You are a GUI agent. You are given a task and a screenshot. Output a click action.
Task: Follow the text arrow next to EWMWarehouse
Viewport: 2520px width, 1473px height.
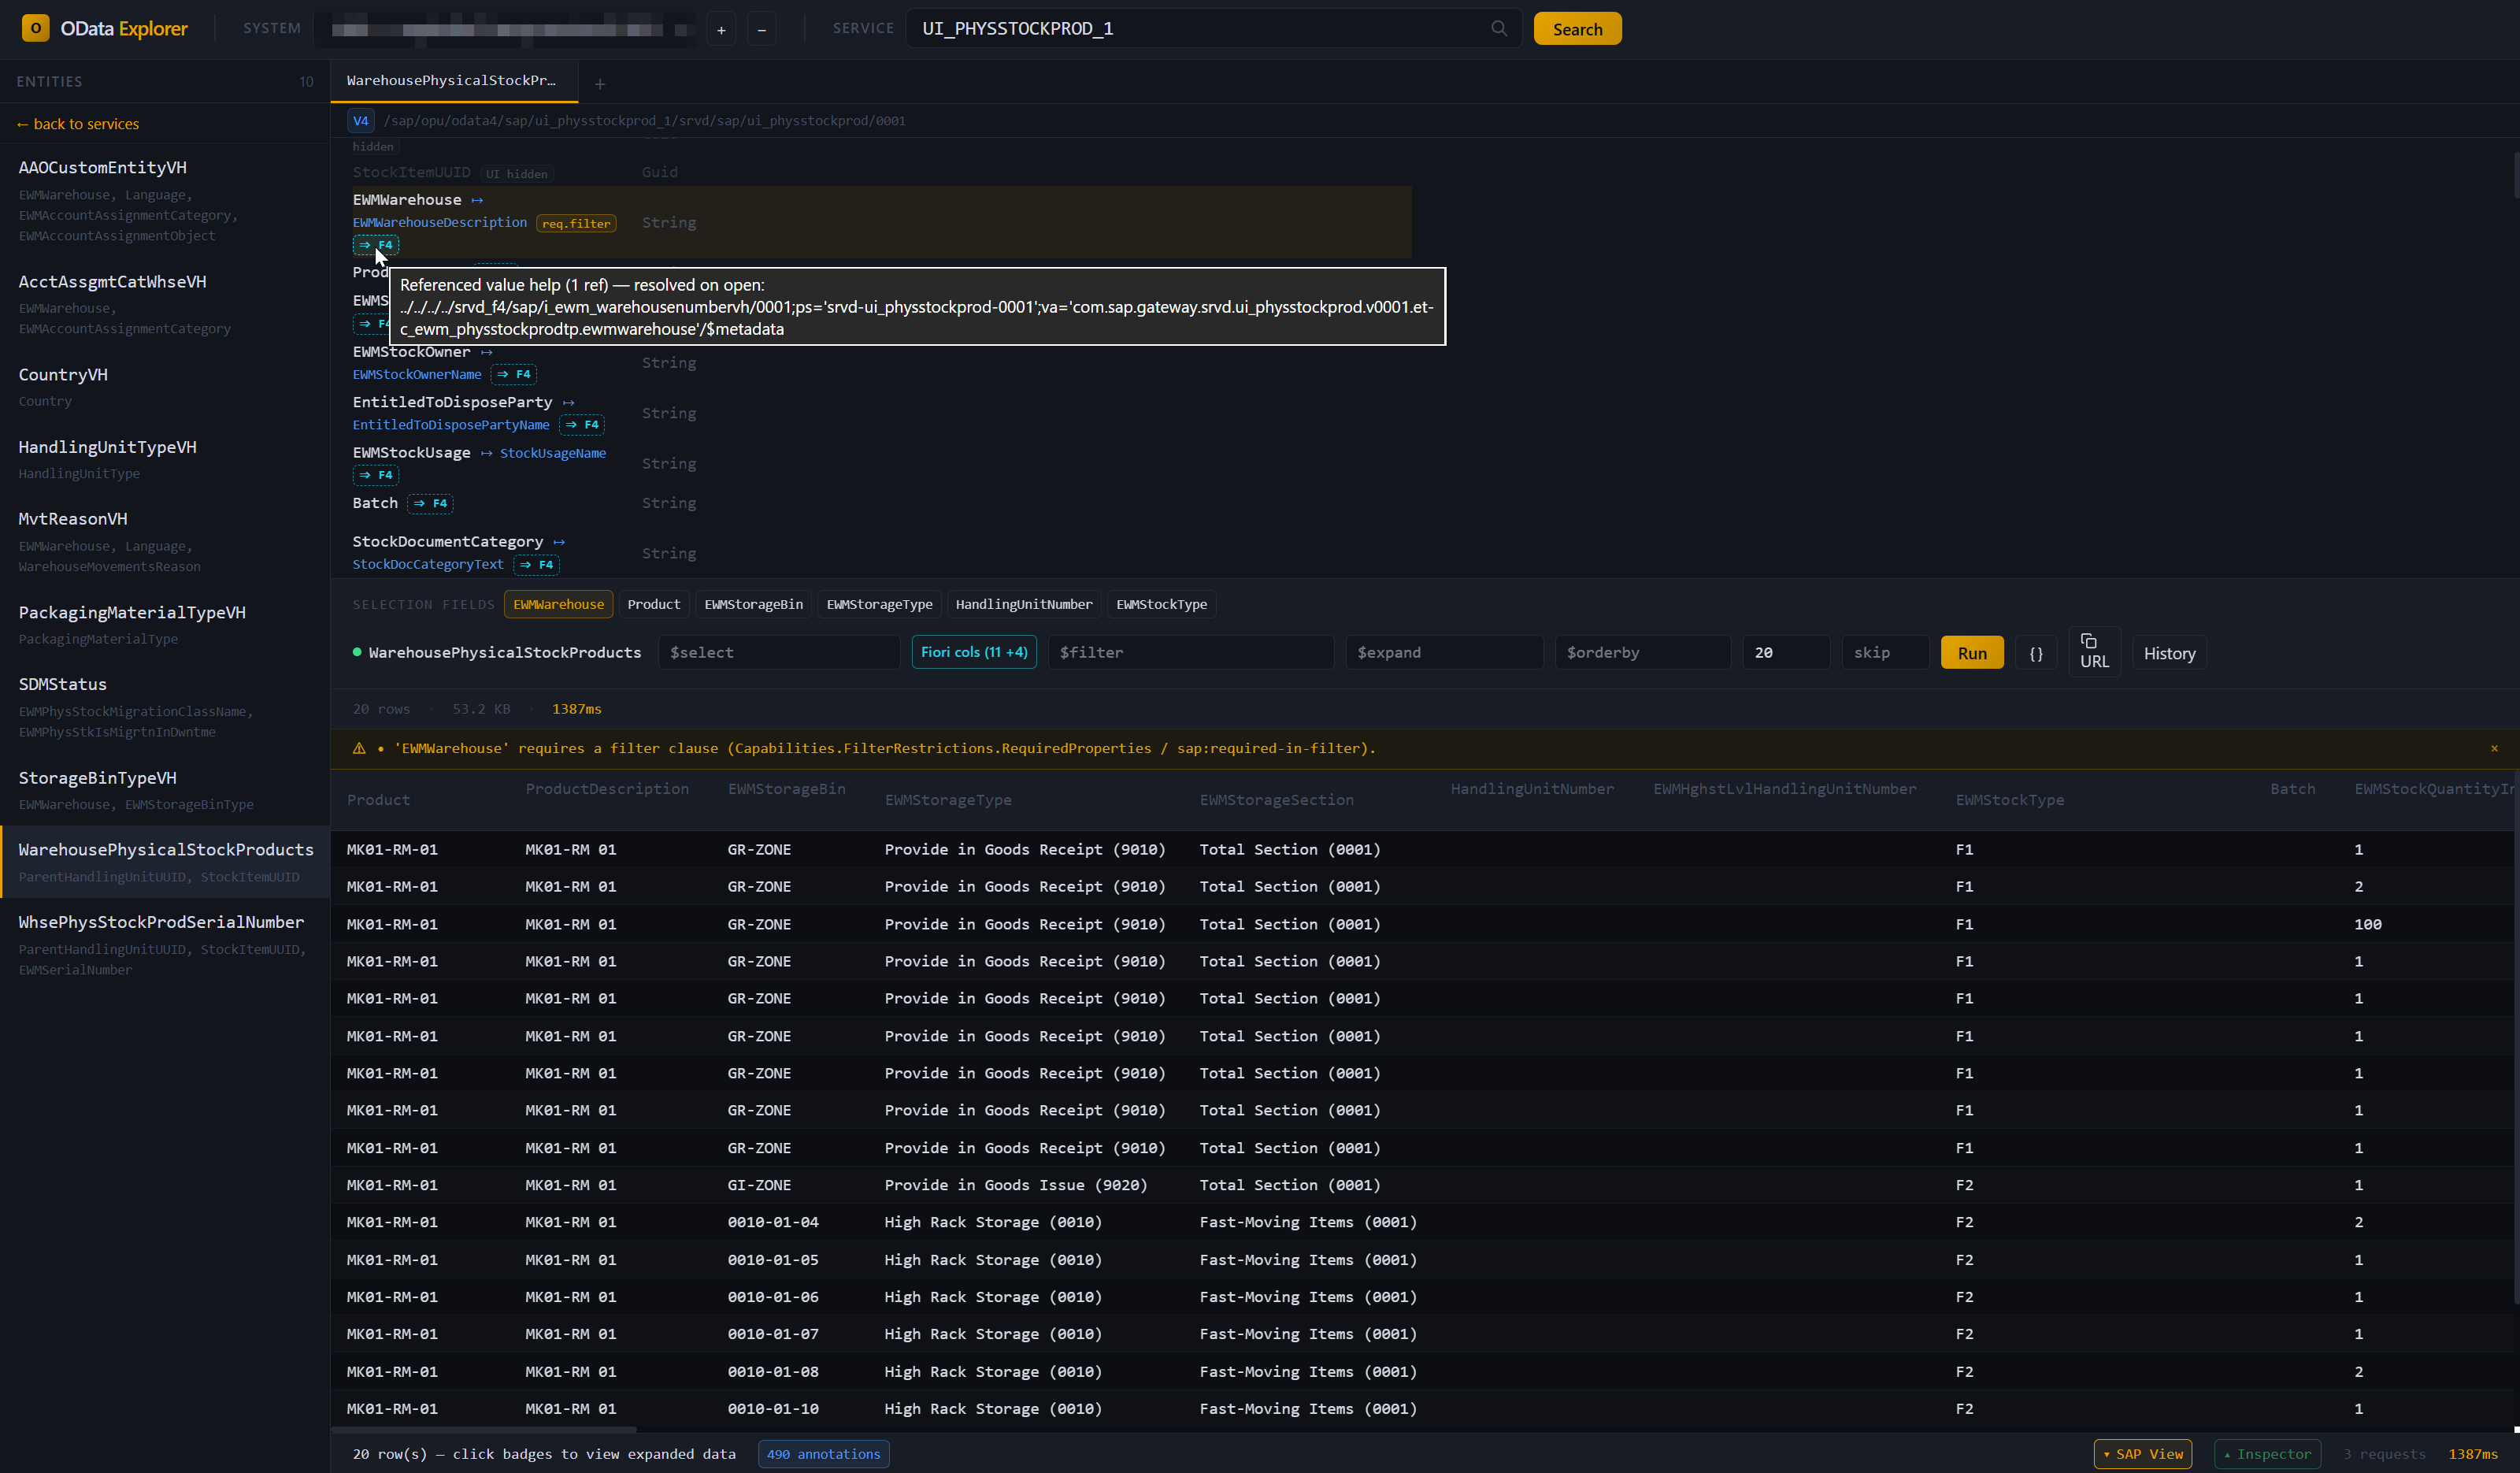477,200
